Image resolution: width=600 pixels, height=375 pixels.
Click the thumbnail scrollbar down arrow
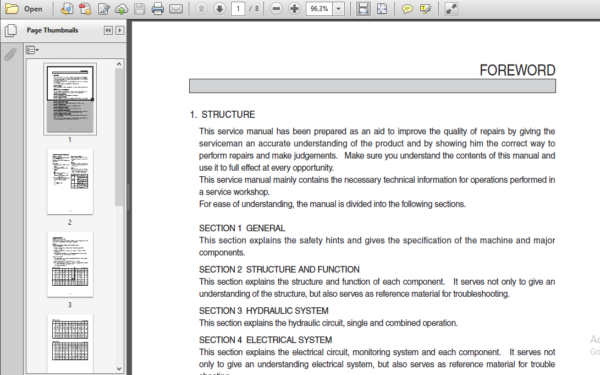click(x=119, y=368)
